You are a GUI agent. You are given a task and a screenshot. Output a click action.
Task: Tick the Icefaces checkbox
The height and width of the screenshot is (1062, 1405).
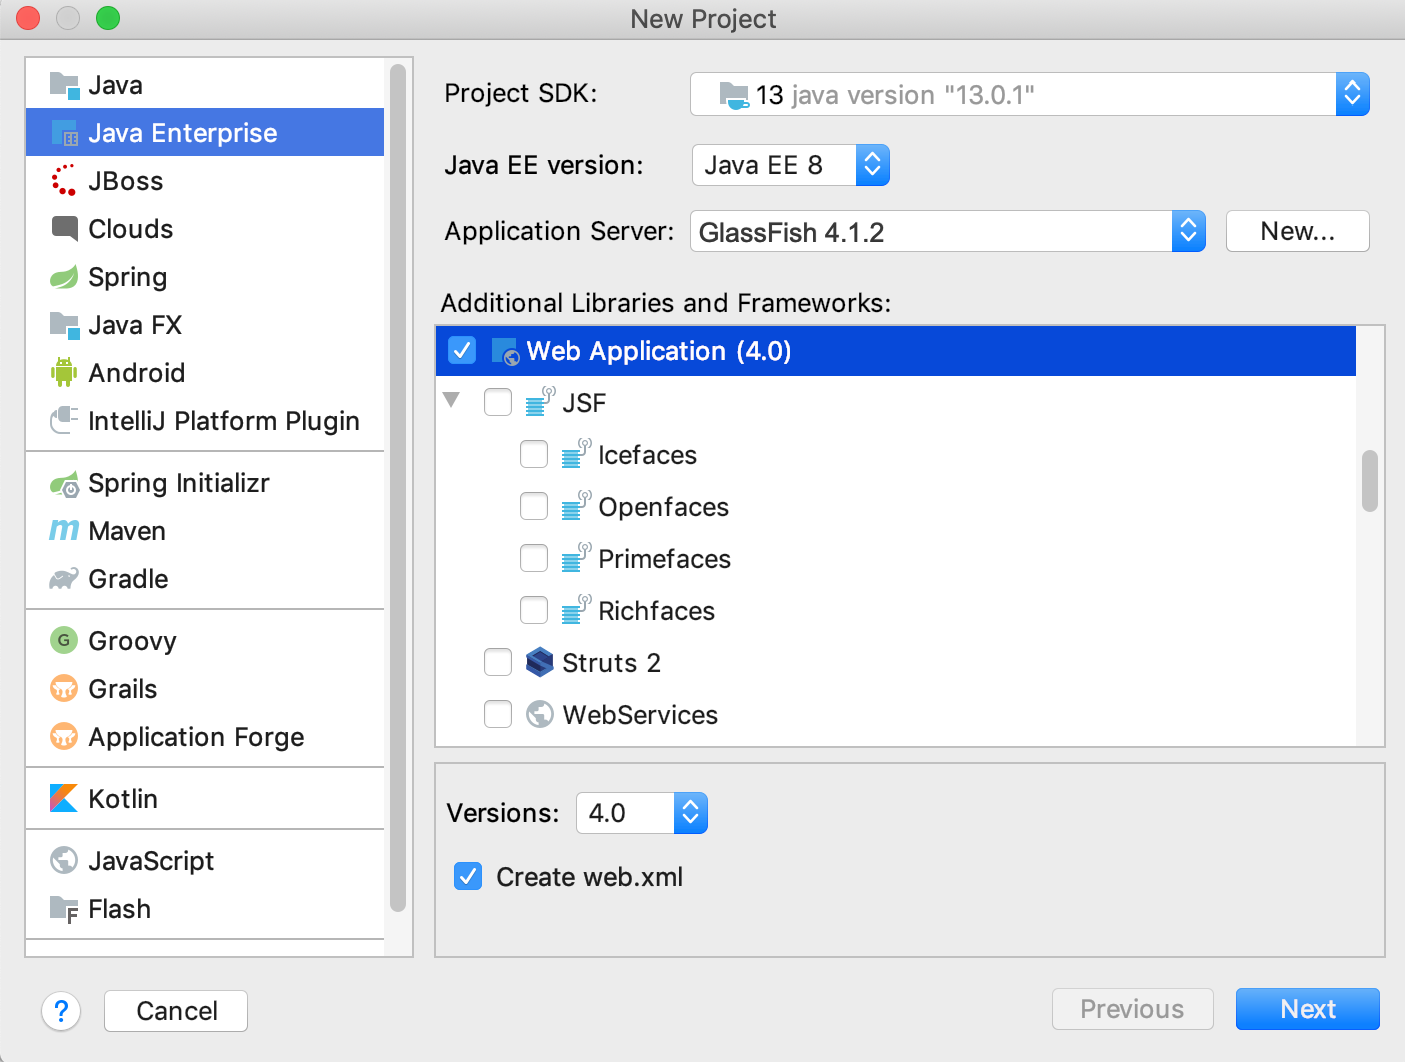point(534,454)
